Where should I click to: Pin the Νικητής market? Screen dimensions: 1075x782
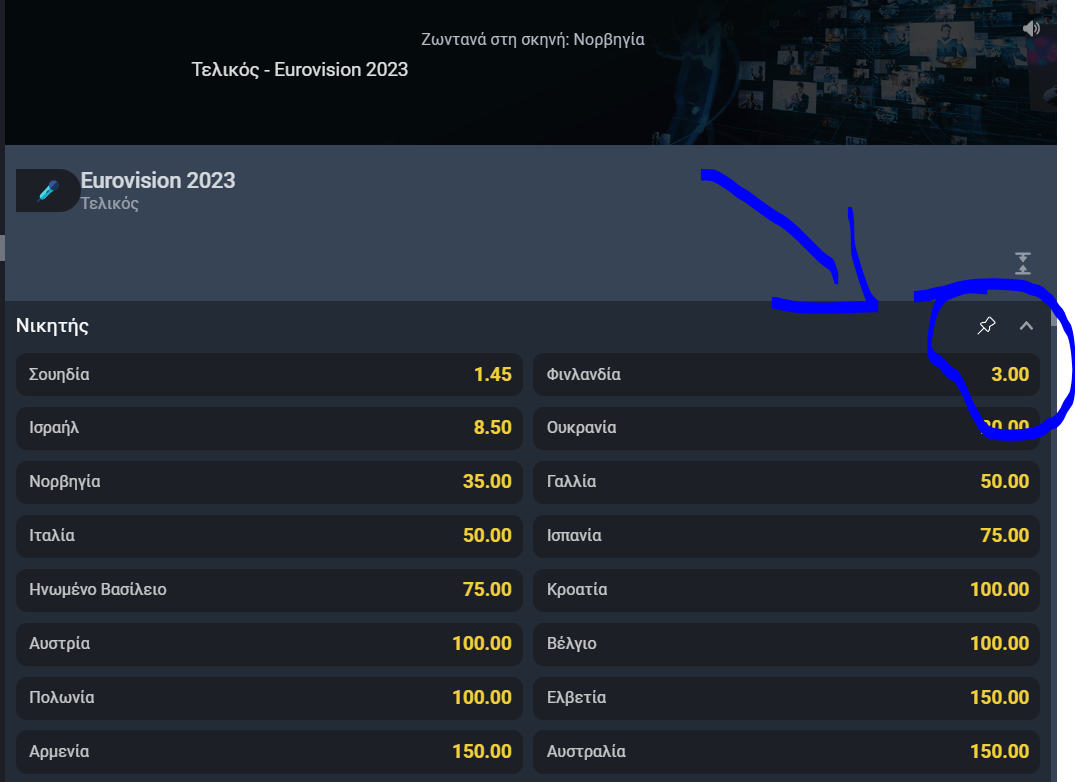[986, 326]
